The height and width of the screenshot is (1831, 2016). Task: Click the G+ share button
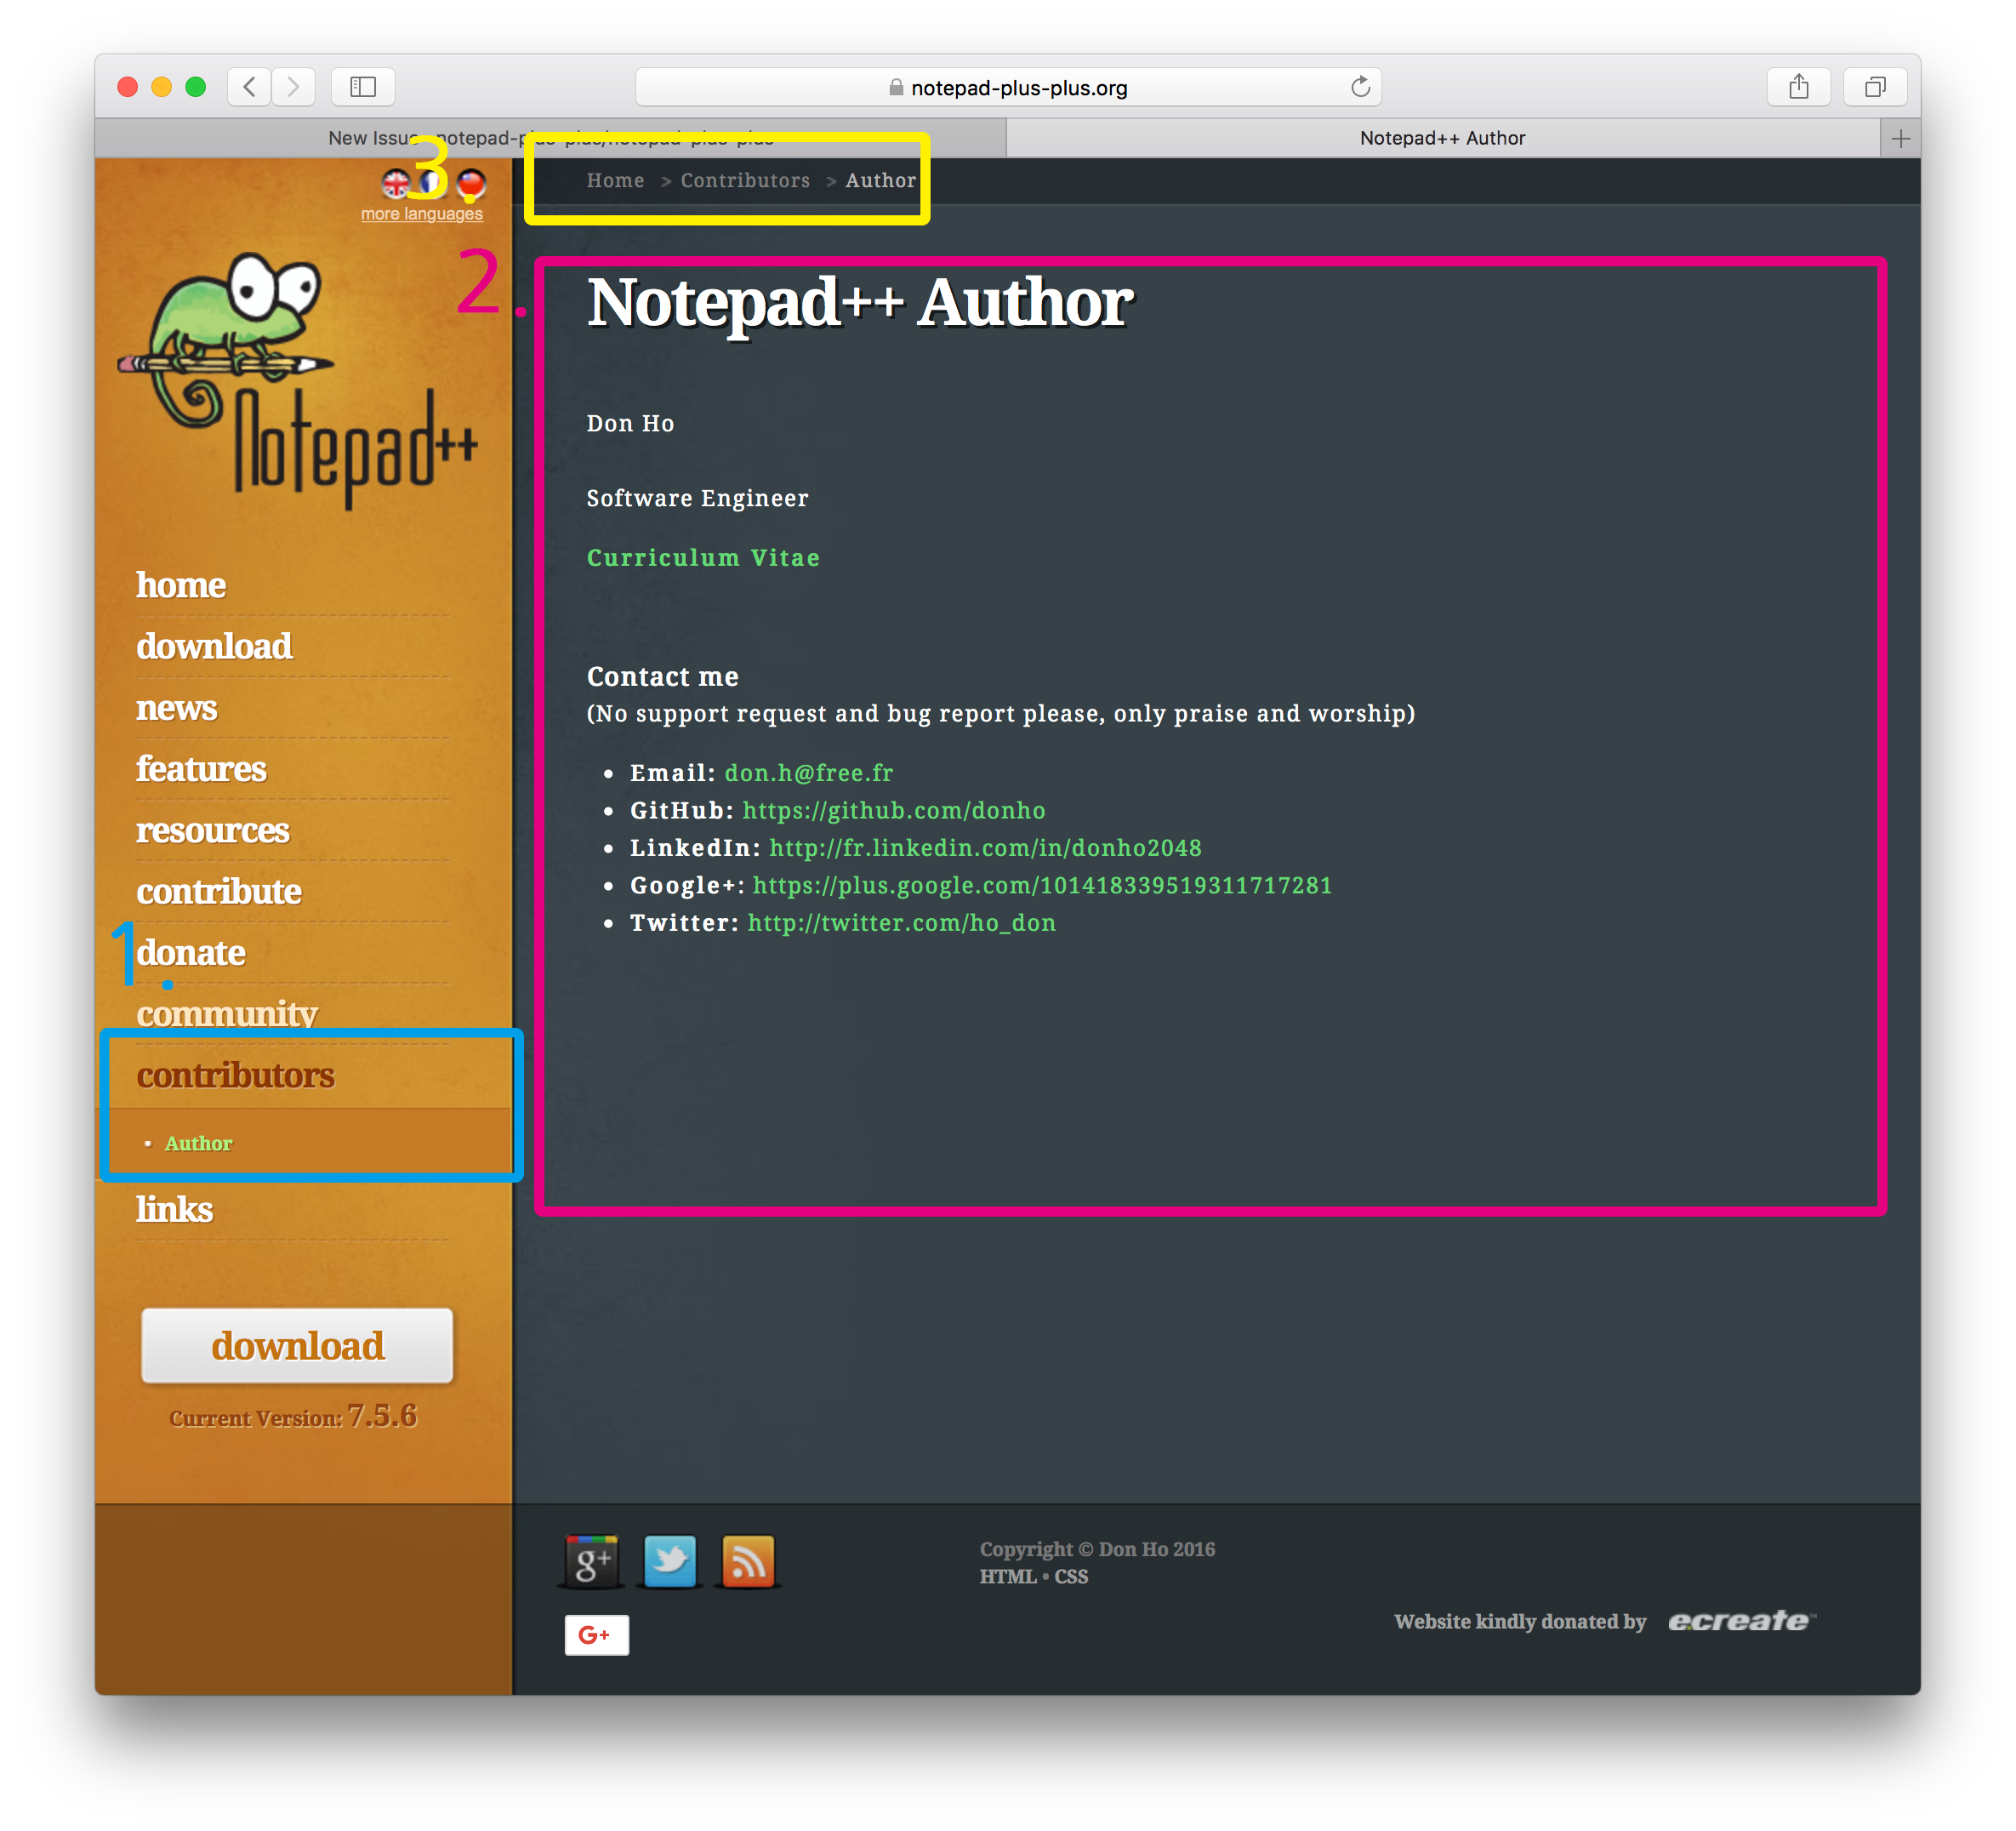point(596,1634)
